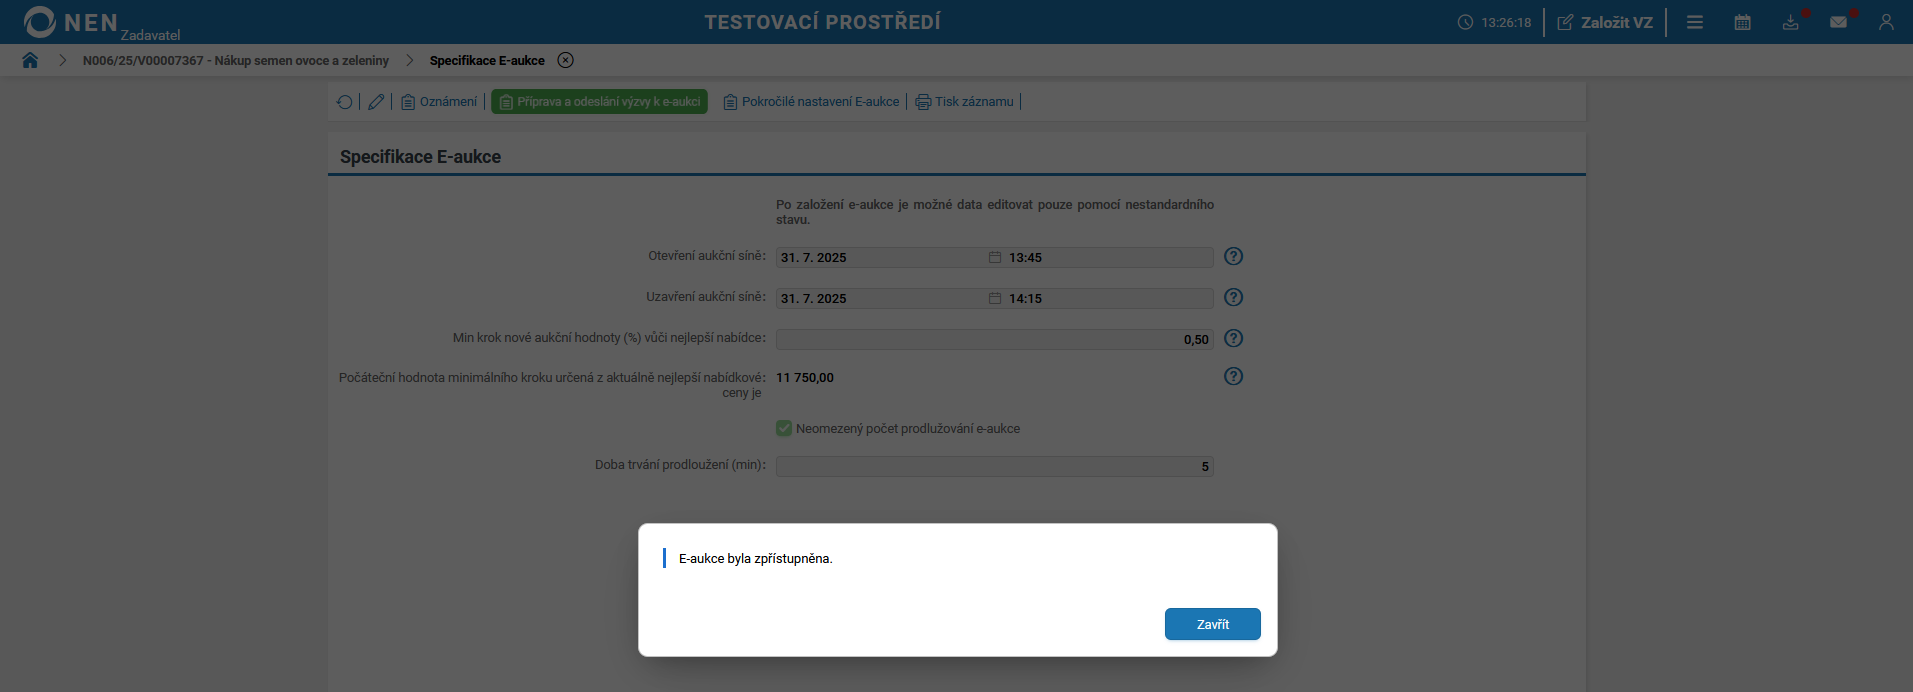Click the refresh record icon
Image resolution: width=1913 pixels, height=692 pixels.
[345, 102]
